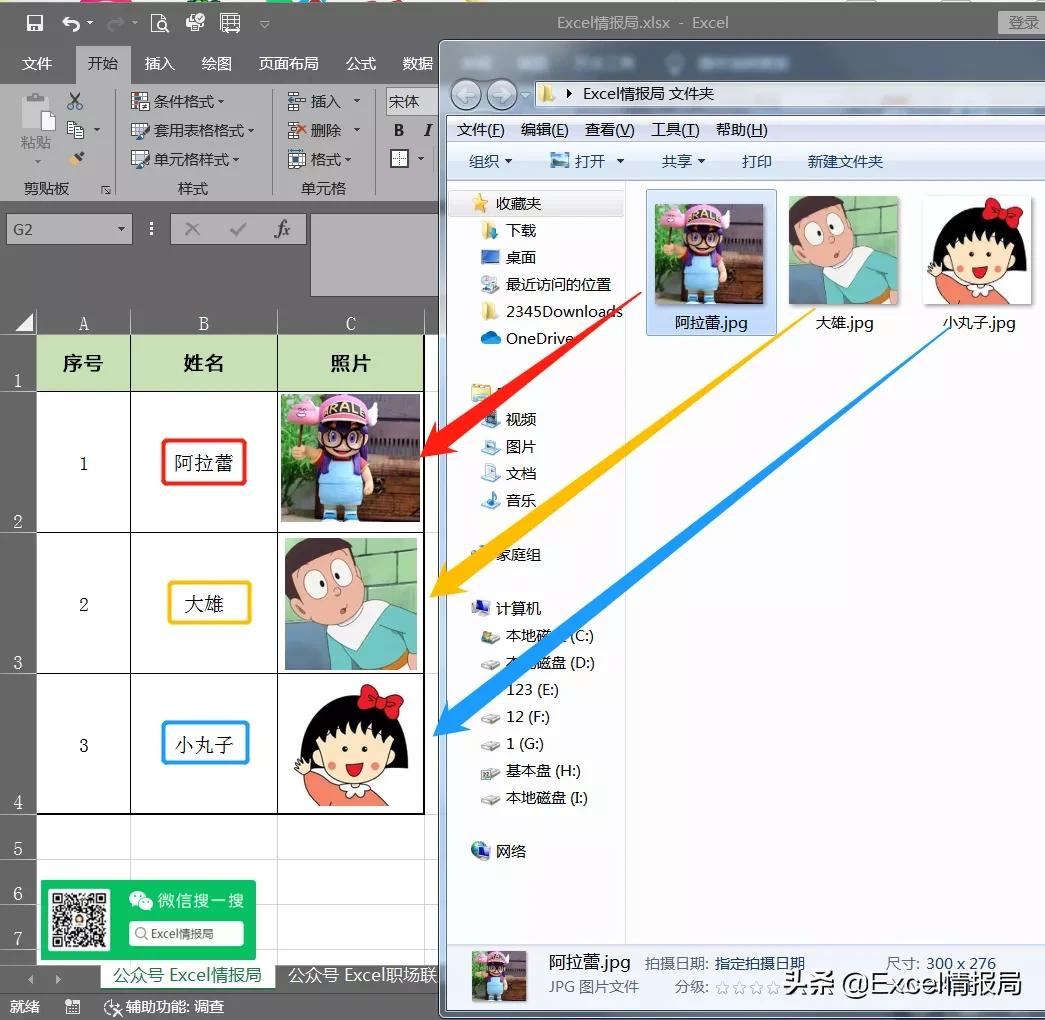Click the 打印 button in Explorer

756,161
